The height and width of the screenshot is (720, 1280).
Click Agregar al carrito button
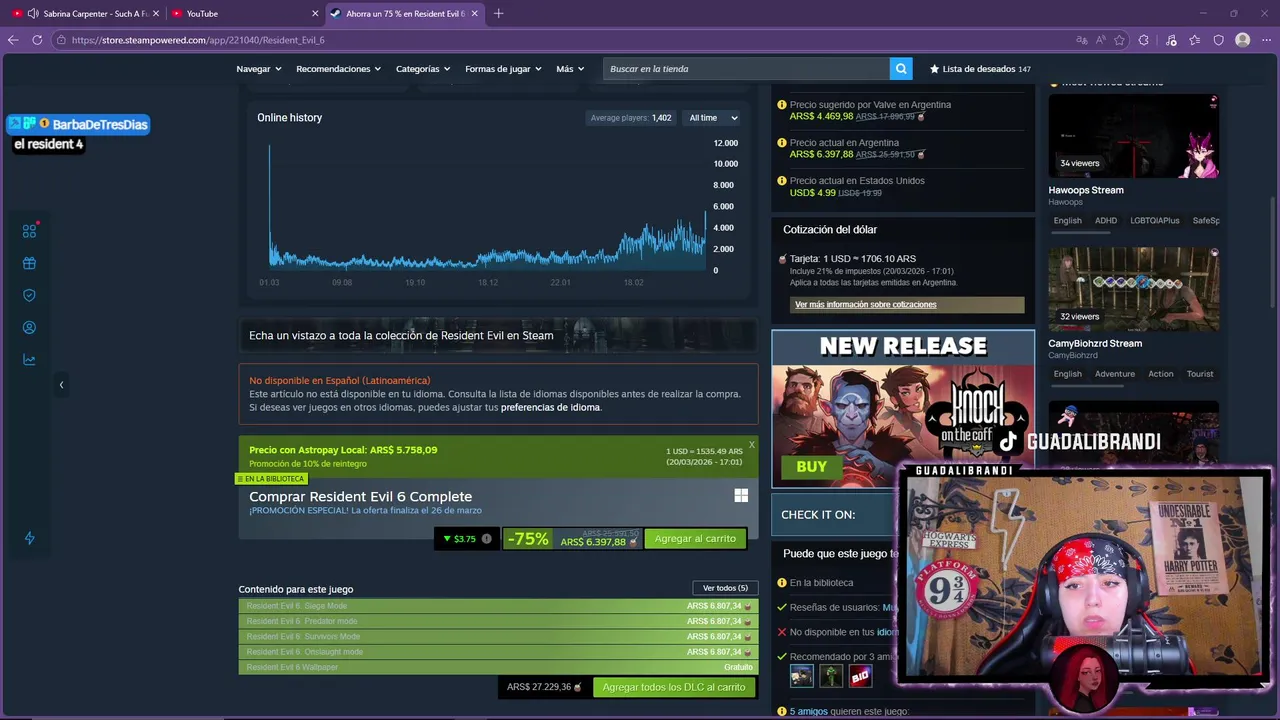[x=695, y=539]
